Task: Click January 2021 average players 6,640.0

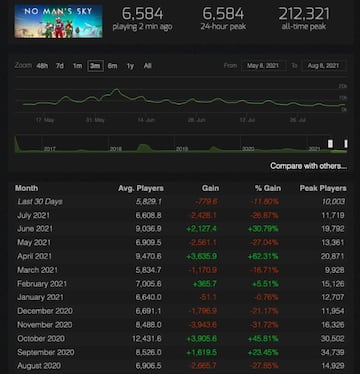Action: tap(148, 297)
